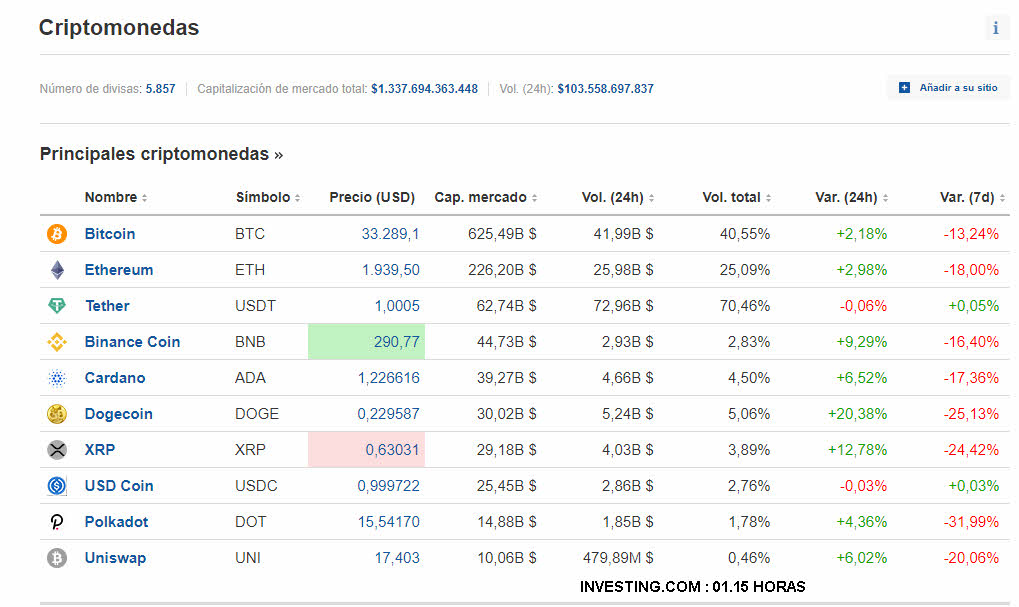Image resolution: width=1019 pixels, height=607 pixels.
Task: Click Cardano price 1,226616
Action: pyautogui.click(x=389, y=378)
